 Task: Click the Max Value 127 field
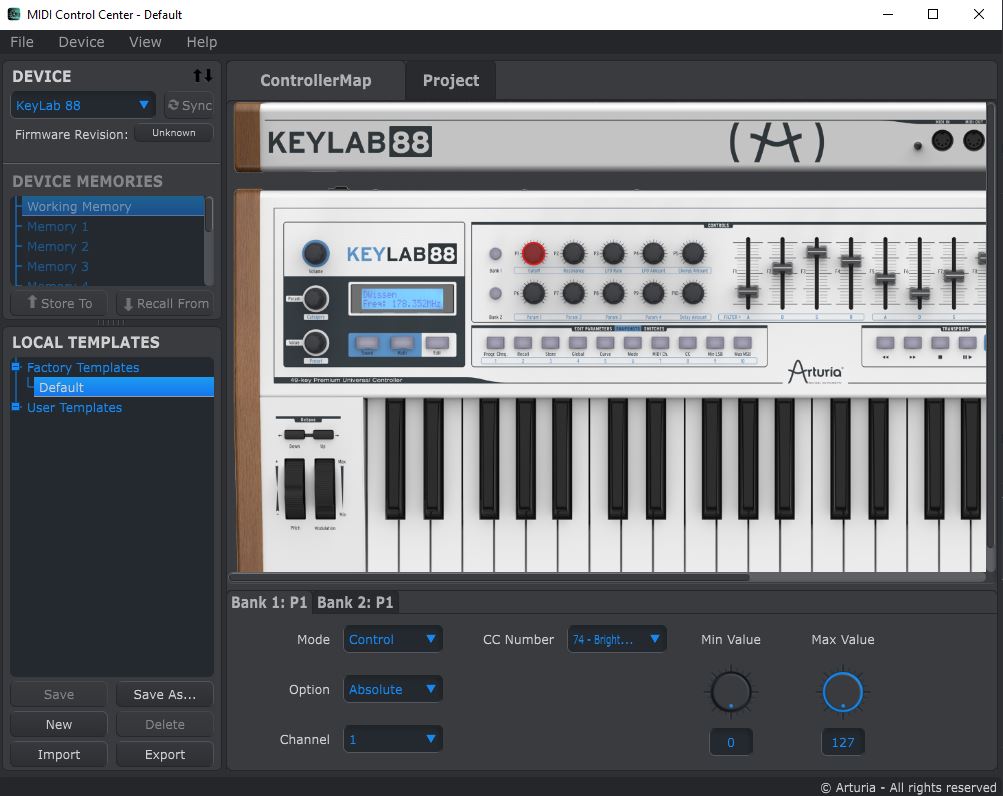click(x=842, y=742)
